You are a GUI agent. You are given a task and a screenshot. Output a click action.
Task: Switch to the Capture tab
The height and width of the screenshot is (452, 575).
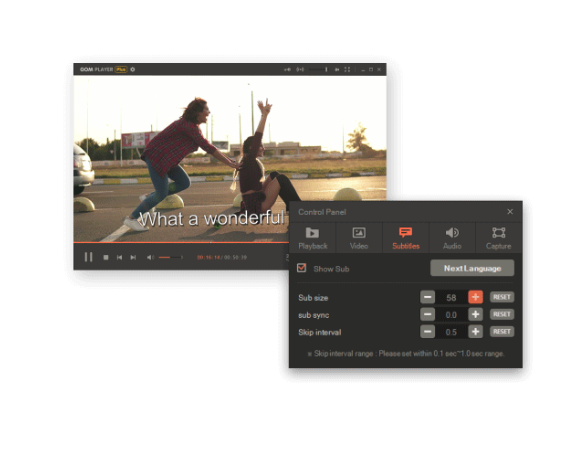[499, 238]
